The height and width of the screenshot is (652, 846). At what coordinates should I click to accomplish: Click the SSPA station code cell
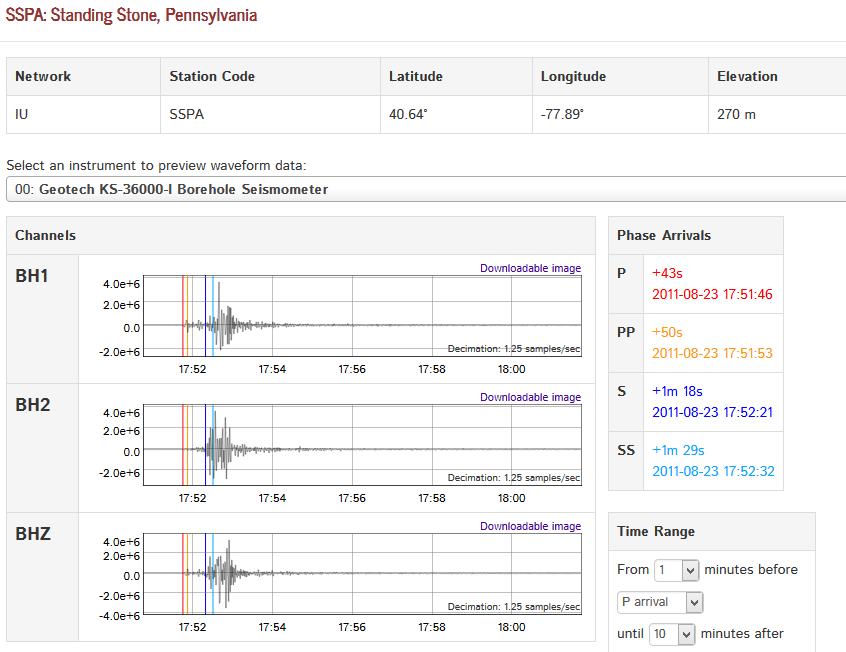(187, 114)
